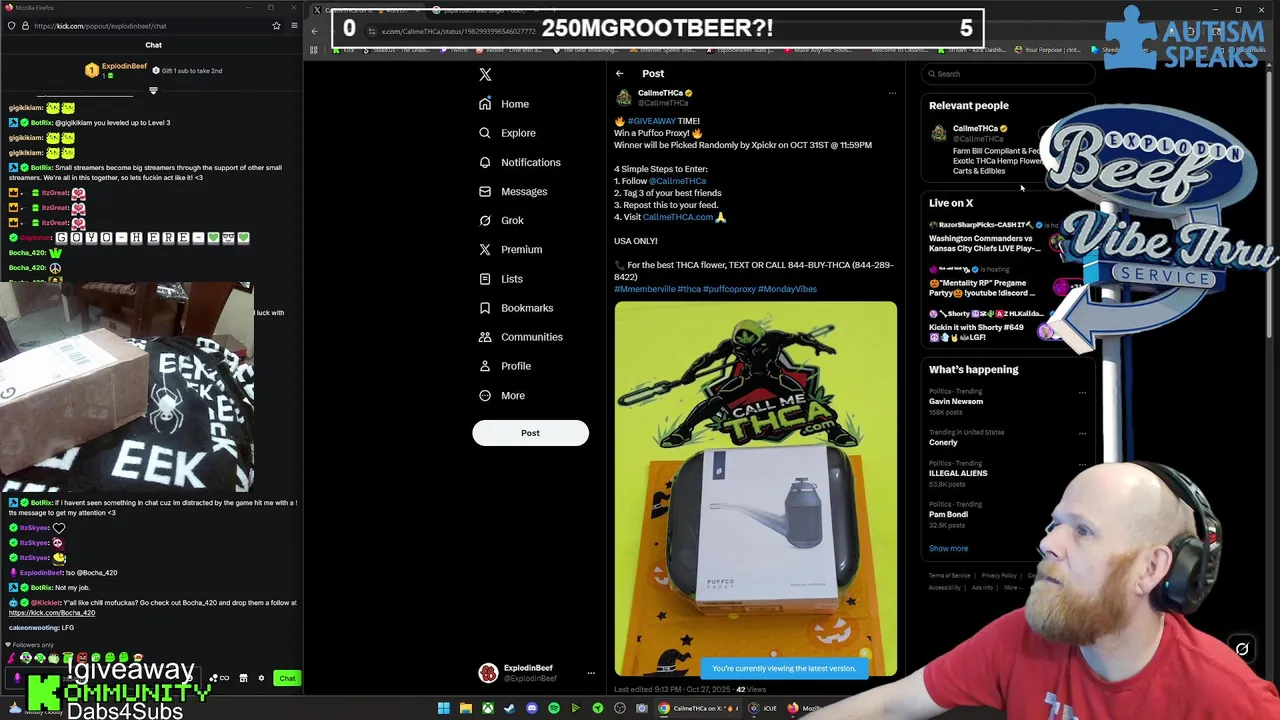Open the kick.com/Bocha_420 chat link
Screen dimensions: 1280x720
click(52, 613)
